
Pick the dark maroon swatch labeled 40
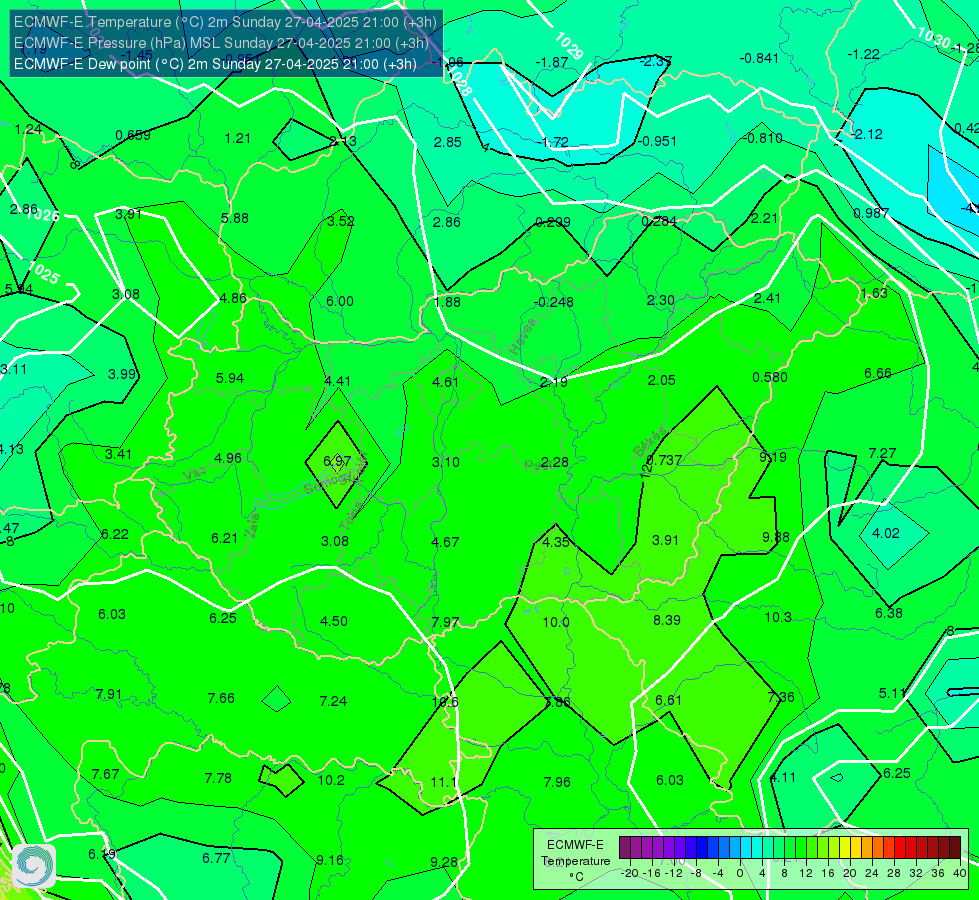(955, 848)
